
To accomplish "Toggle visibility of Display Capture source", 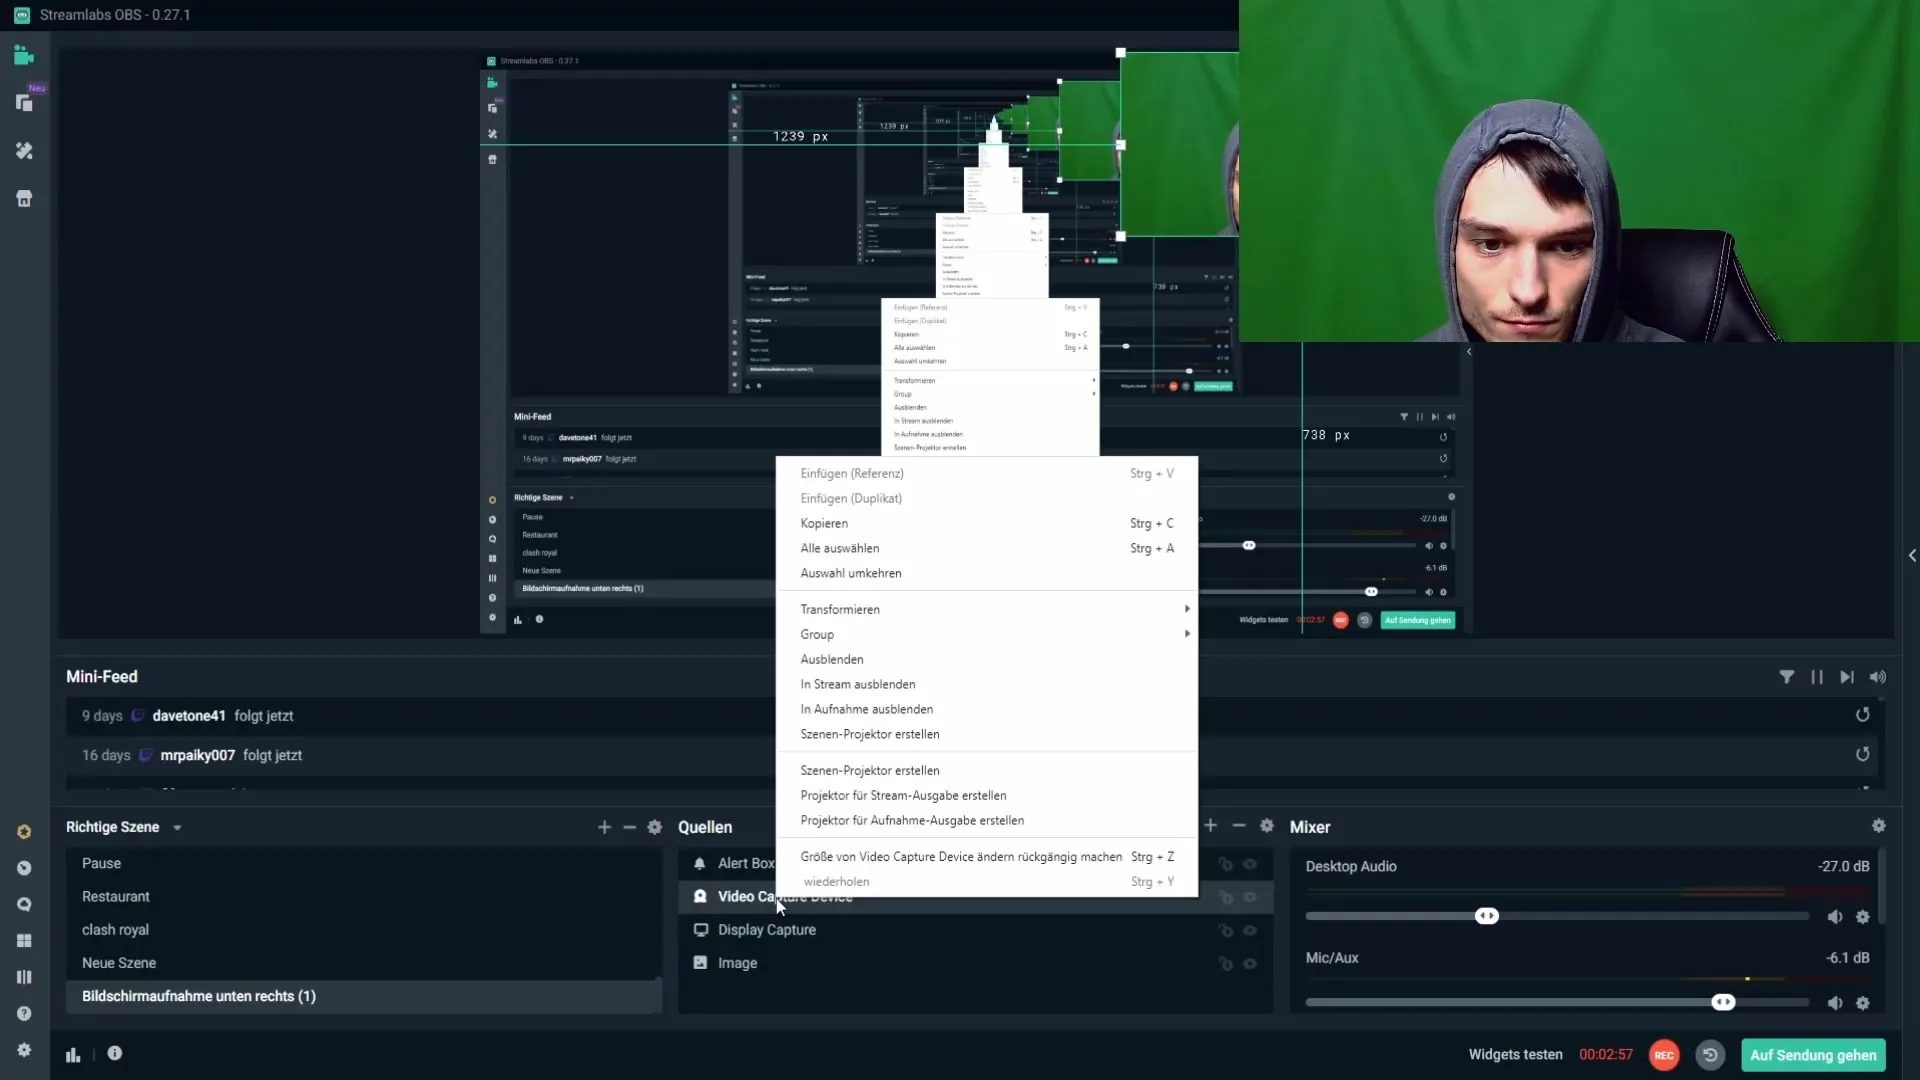I will click(1250, 931).
